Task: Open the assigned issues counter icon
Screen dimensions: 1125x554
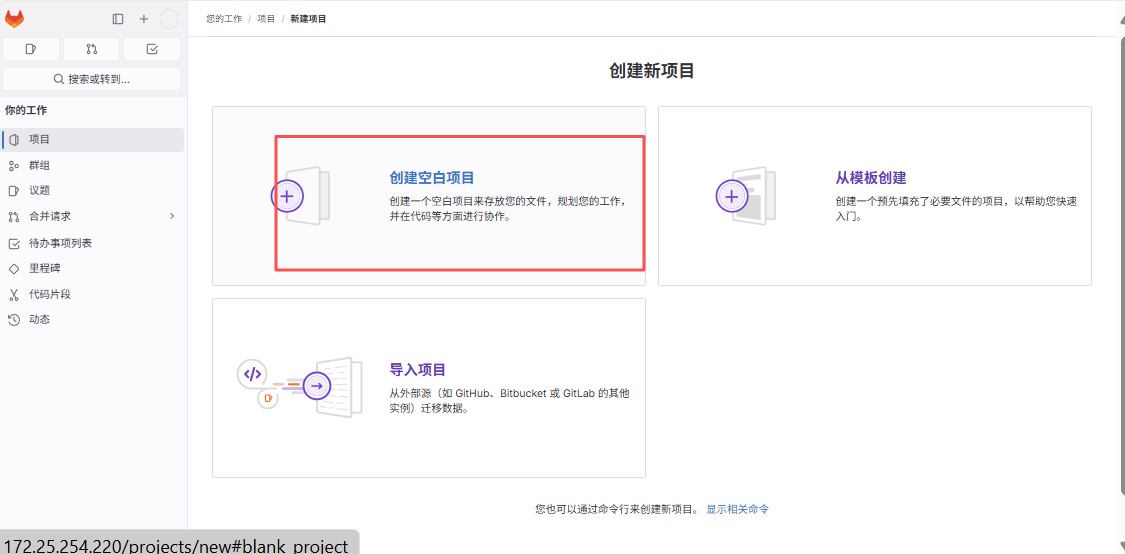Action: (x=31, y=49)
